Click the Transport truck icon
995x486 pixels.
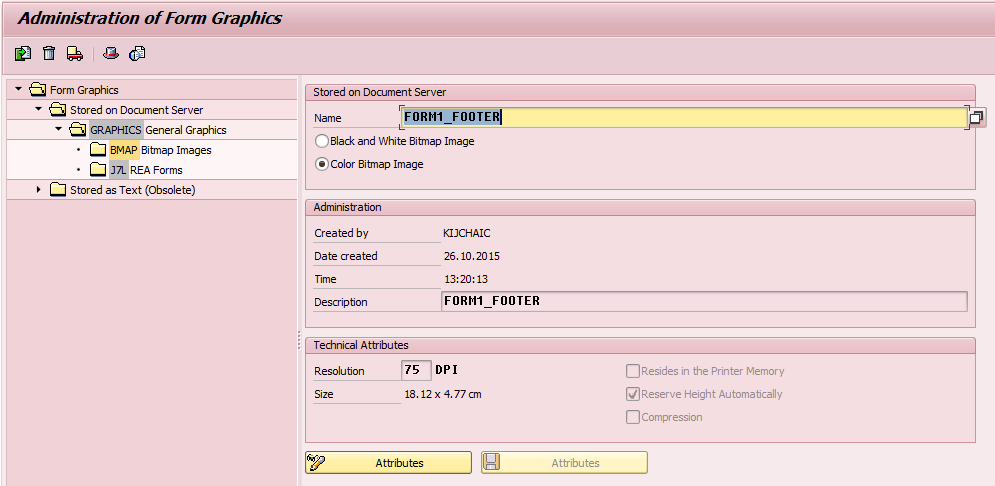tap(75, 53)
